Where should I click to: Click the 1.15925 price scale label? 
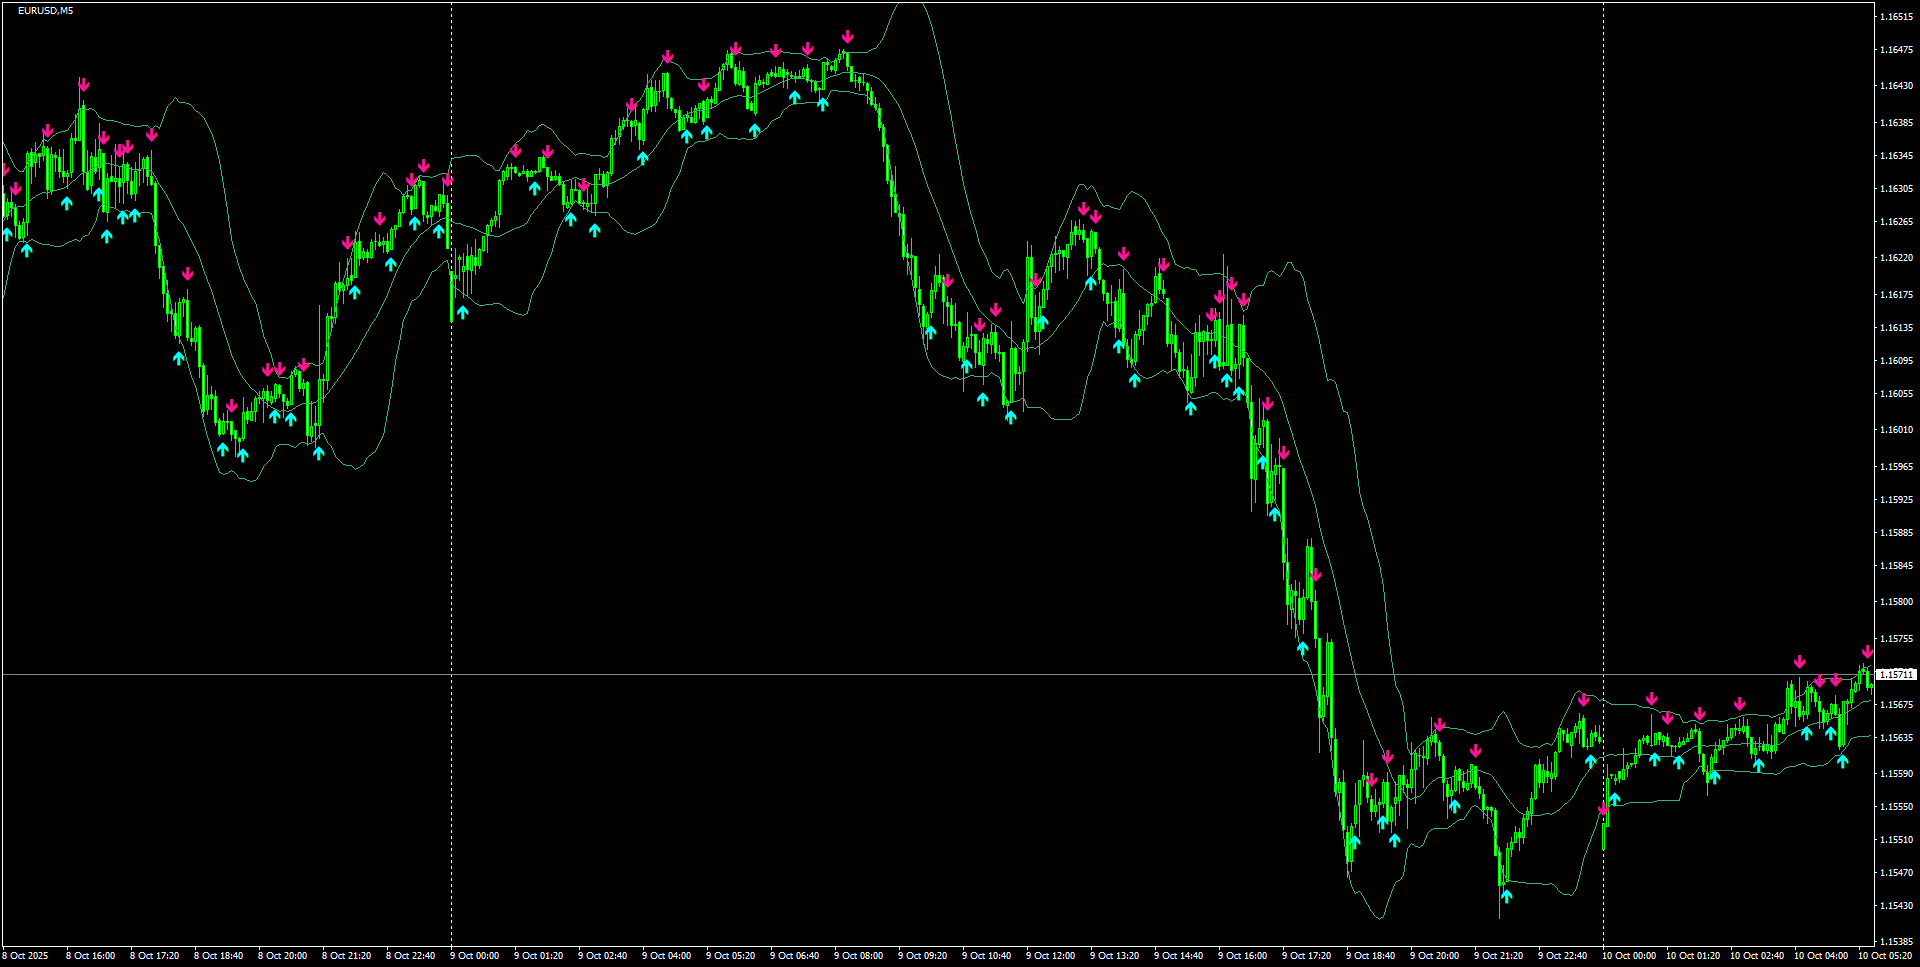click(x=1896, y=500)
